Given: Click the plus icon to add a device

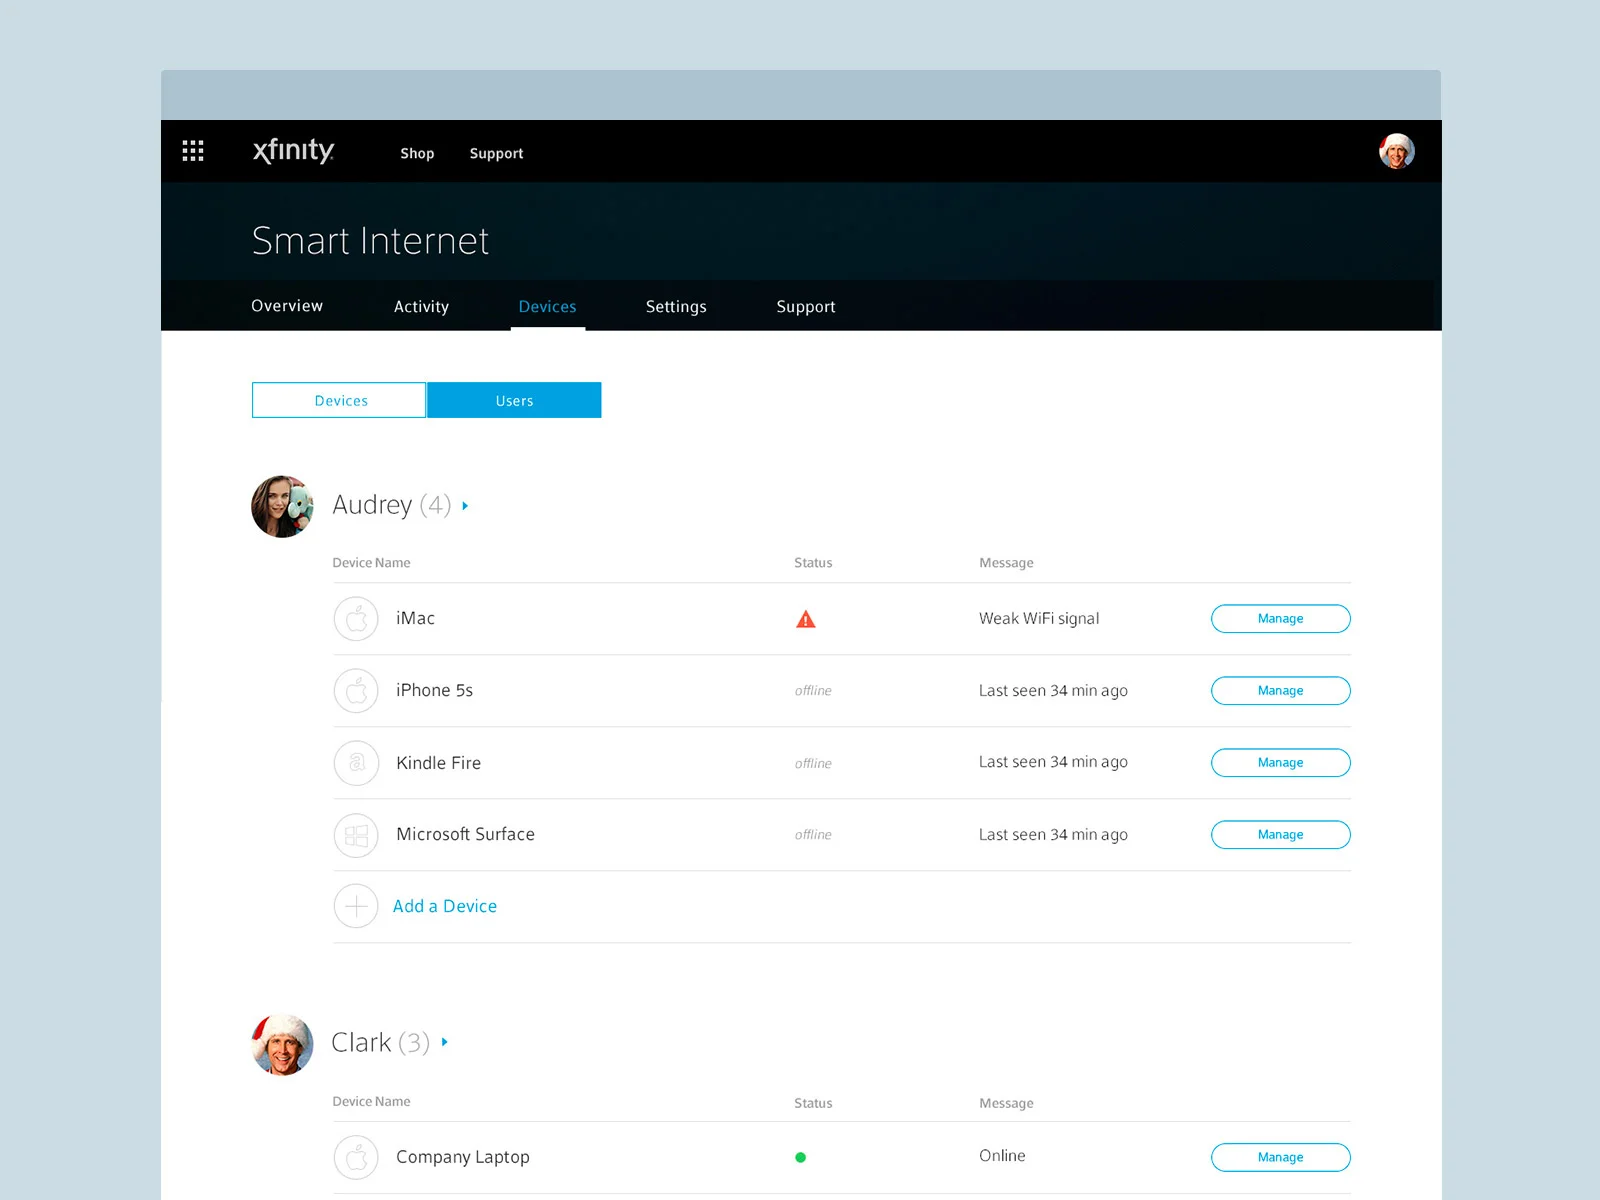Looking at the screenshot, I should click(356, 906).
